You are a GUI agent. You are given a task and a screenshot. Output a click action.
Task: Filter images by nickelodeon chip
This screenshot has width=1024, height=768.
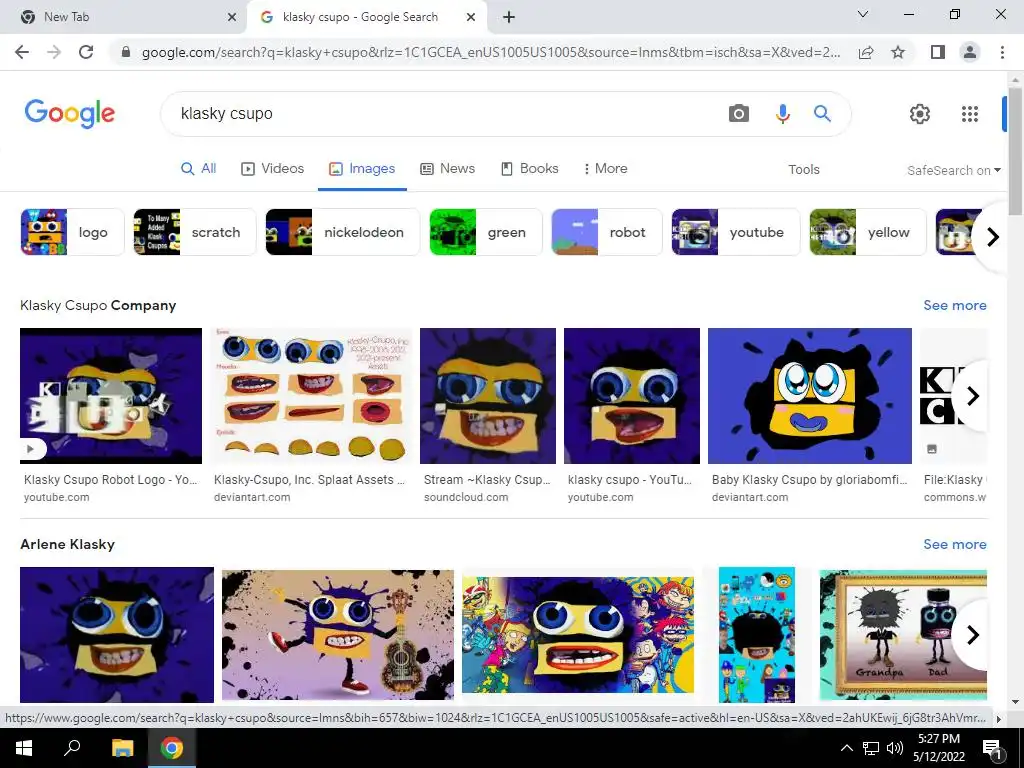pyautogui.click(x=343, y=232)
